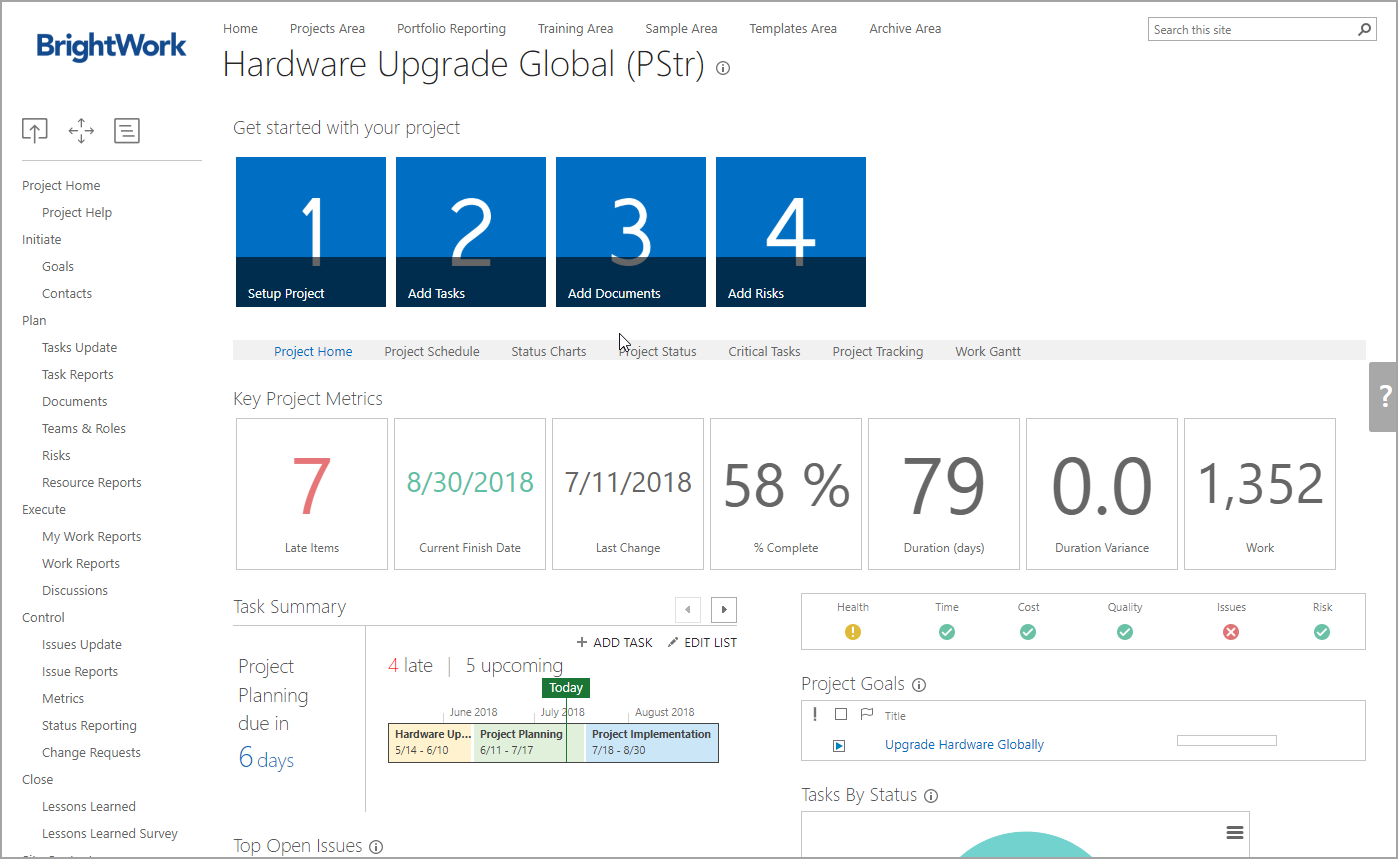Click the Project Implementation timeline bar
The width and height of the screenshot is (1398, 859).
coord(652,743)
